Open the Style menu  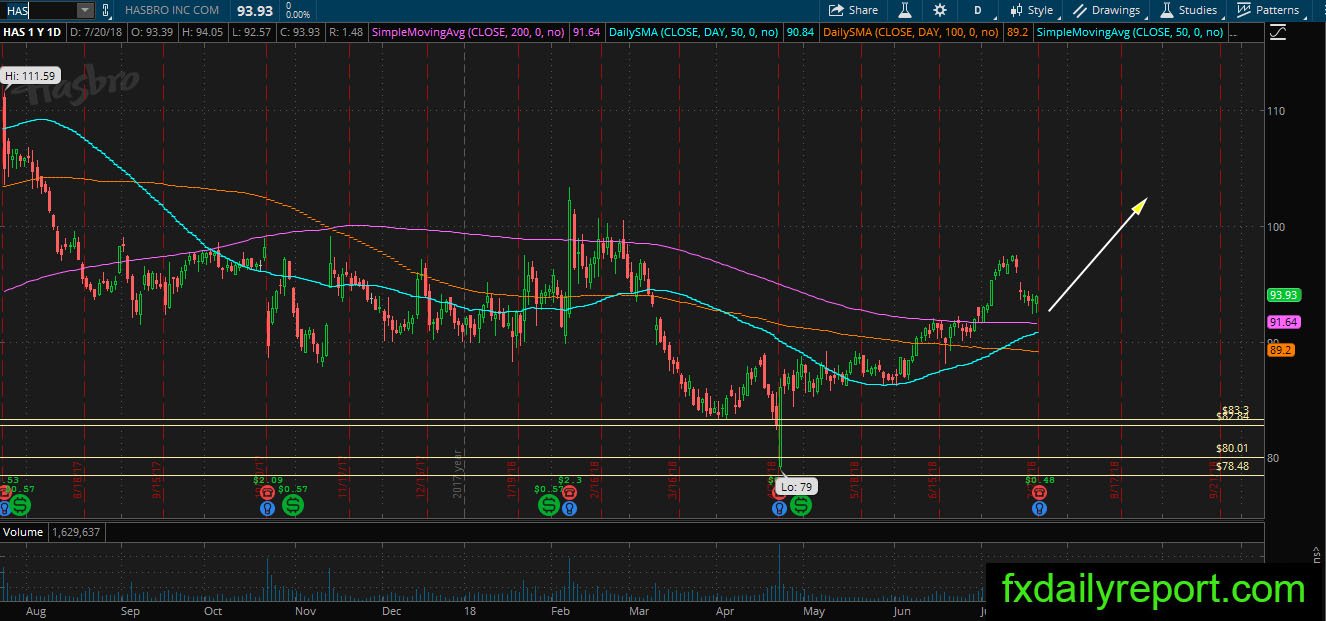tap(1031, 10)
